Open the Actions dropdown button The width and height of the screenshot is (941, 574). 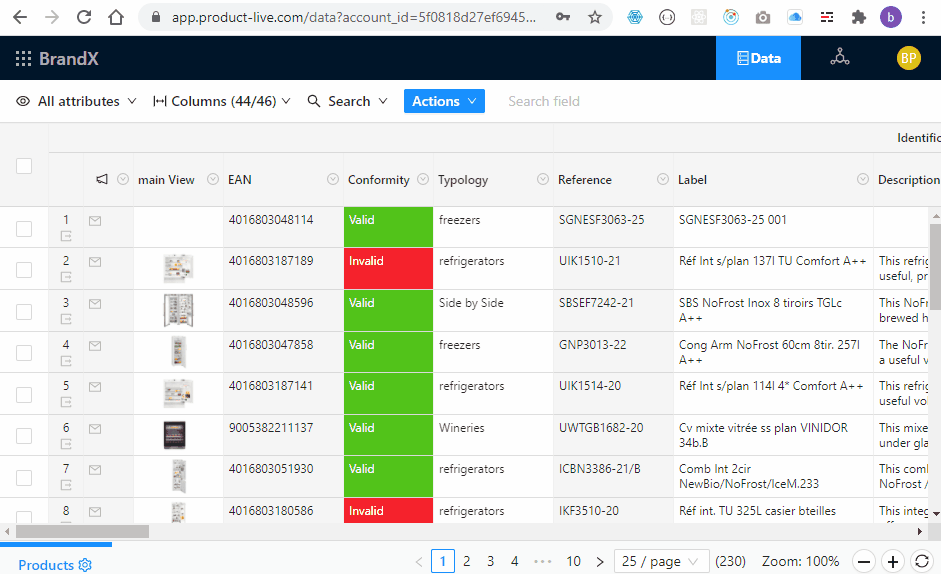coord(444,101)
